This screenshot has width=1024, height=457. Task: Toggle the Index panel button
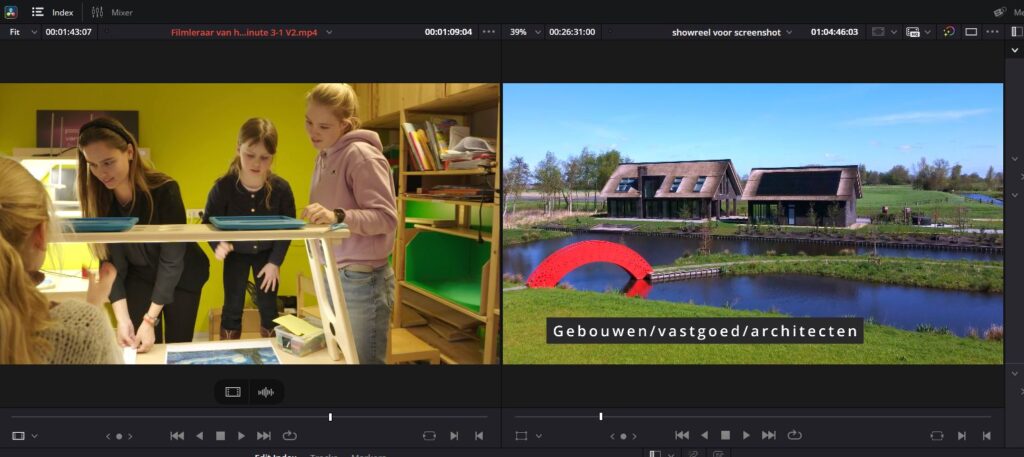pyautogui.click(x=53, y=12)
